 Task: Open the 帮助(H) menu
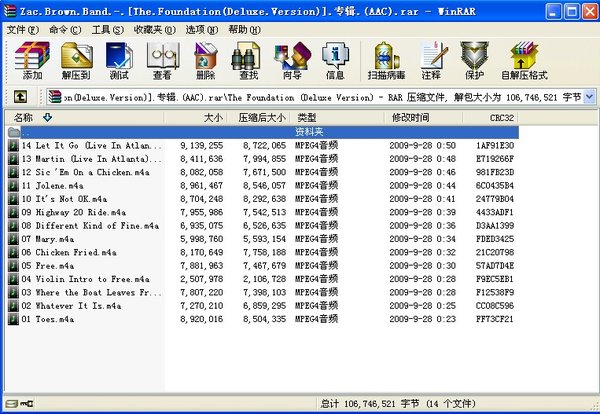tap(245, 29)
